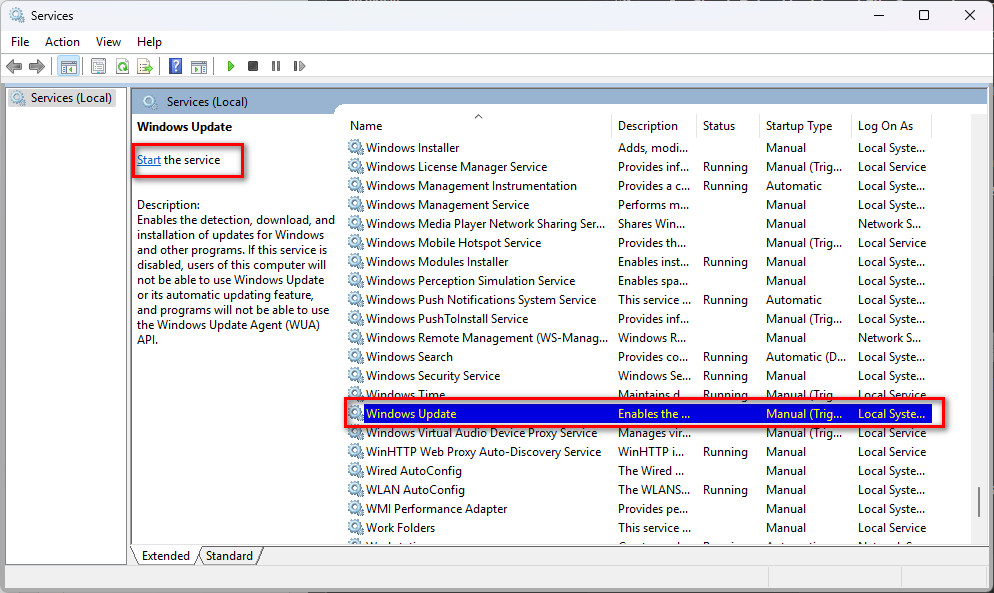Click the Show/Hide Console Tree icon
Image resolution: width=994 pixels, height=593 pixels.
click(68, 66)
